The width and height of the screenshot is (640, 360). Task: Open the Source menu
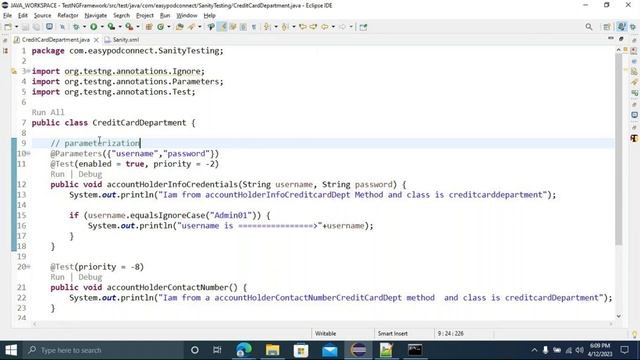pyautogui.click(x=42, y=16)
